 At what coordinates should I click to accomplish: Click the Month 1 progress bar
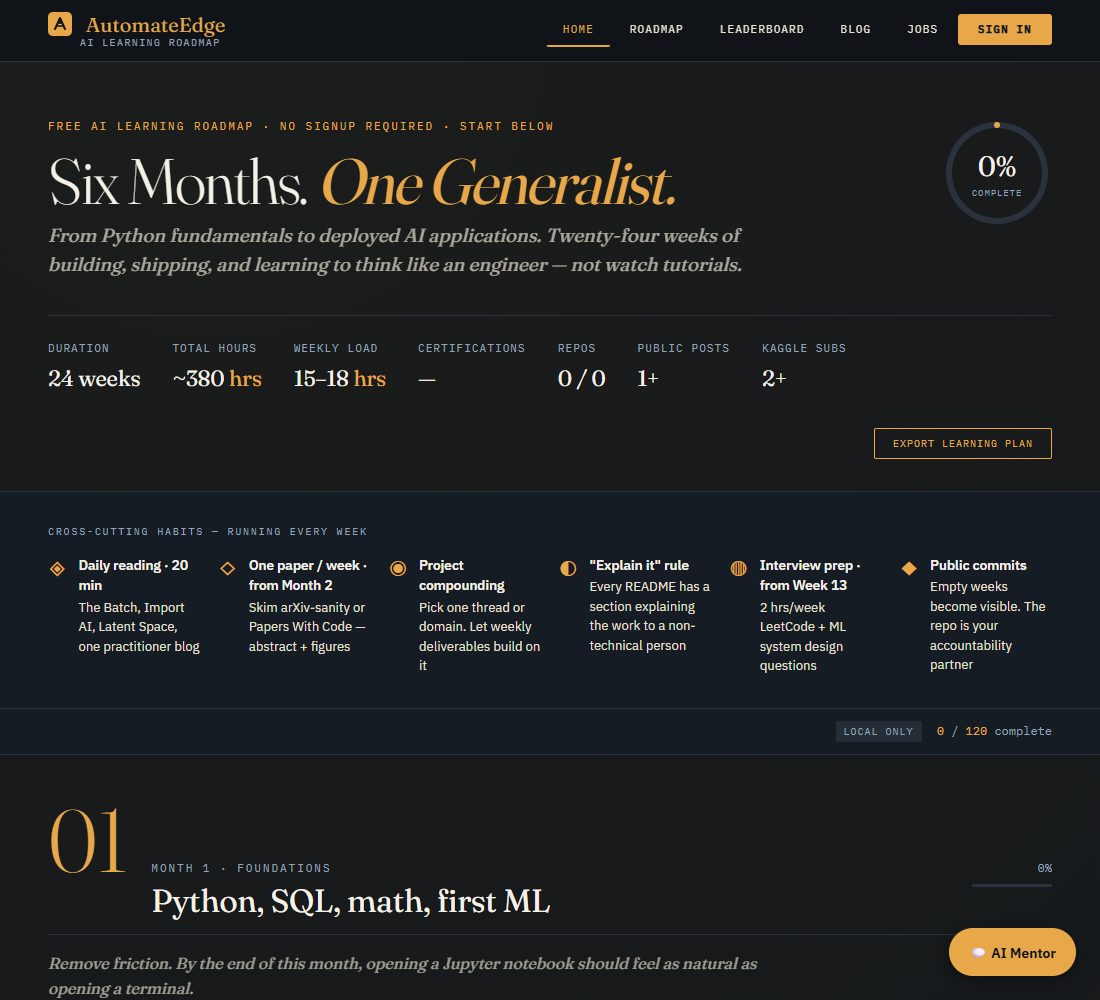point(1012,885)
